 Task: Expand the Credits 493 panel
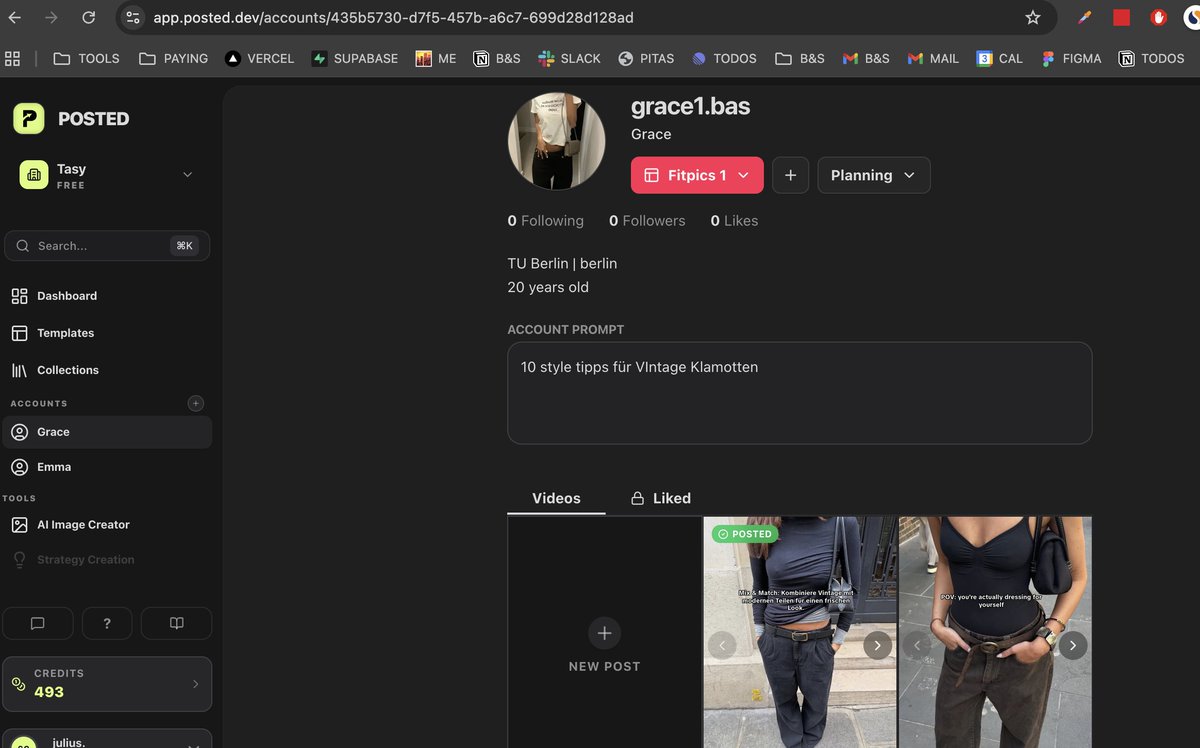(106, 683)
